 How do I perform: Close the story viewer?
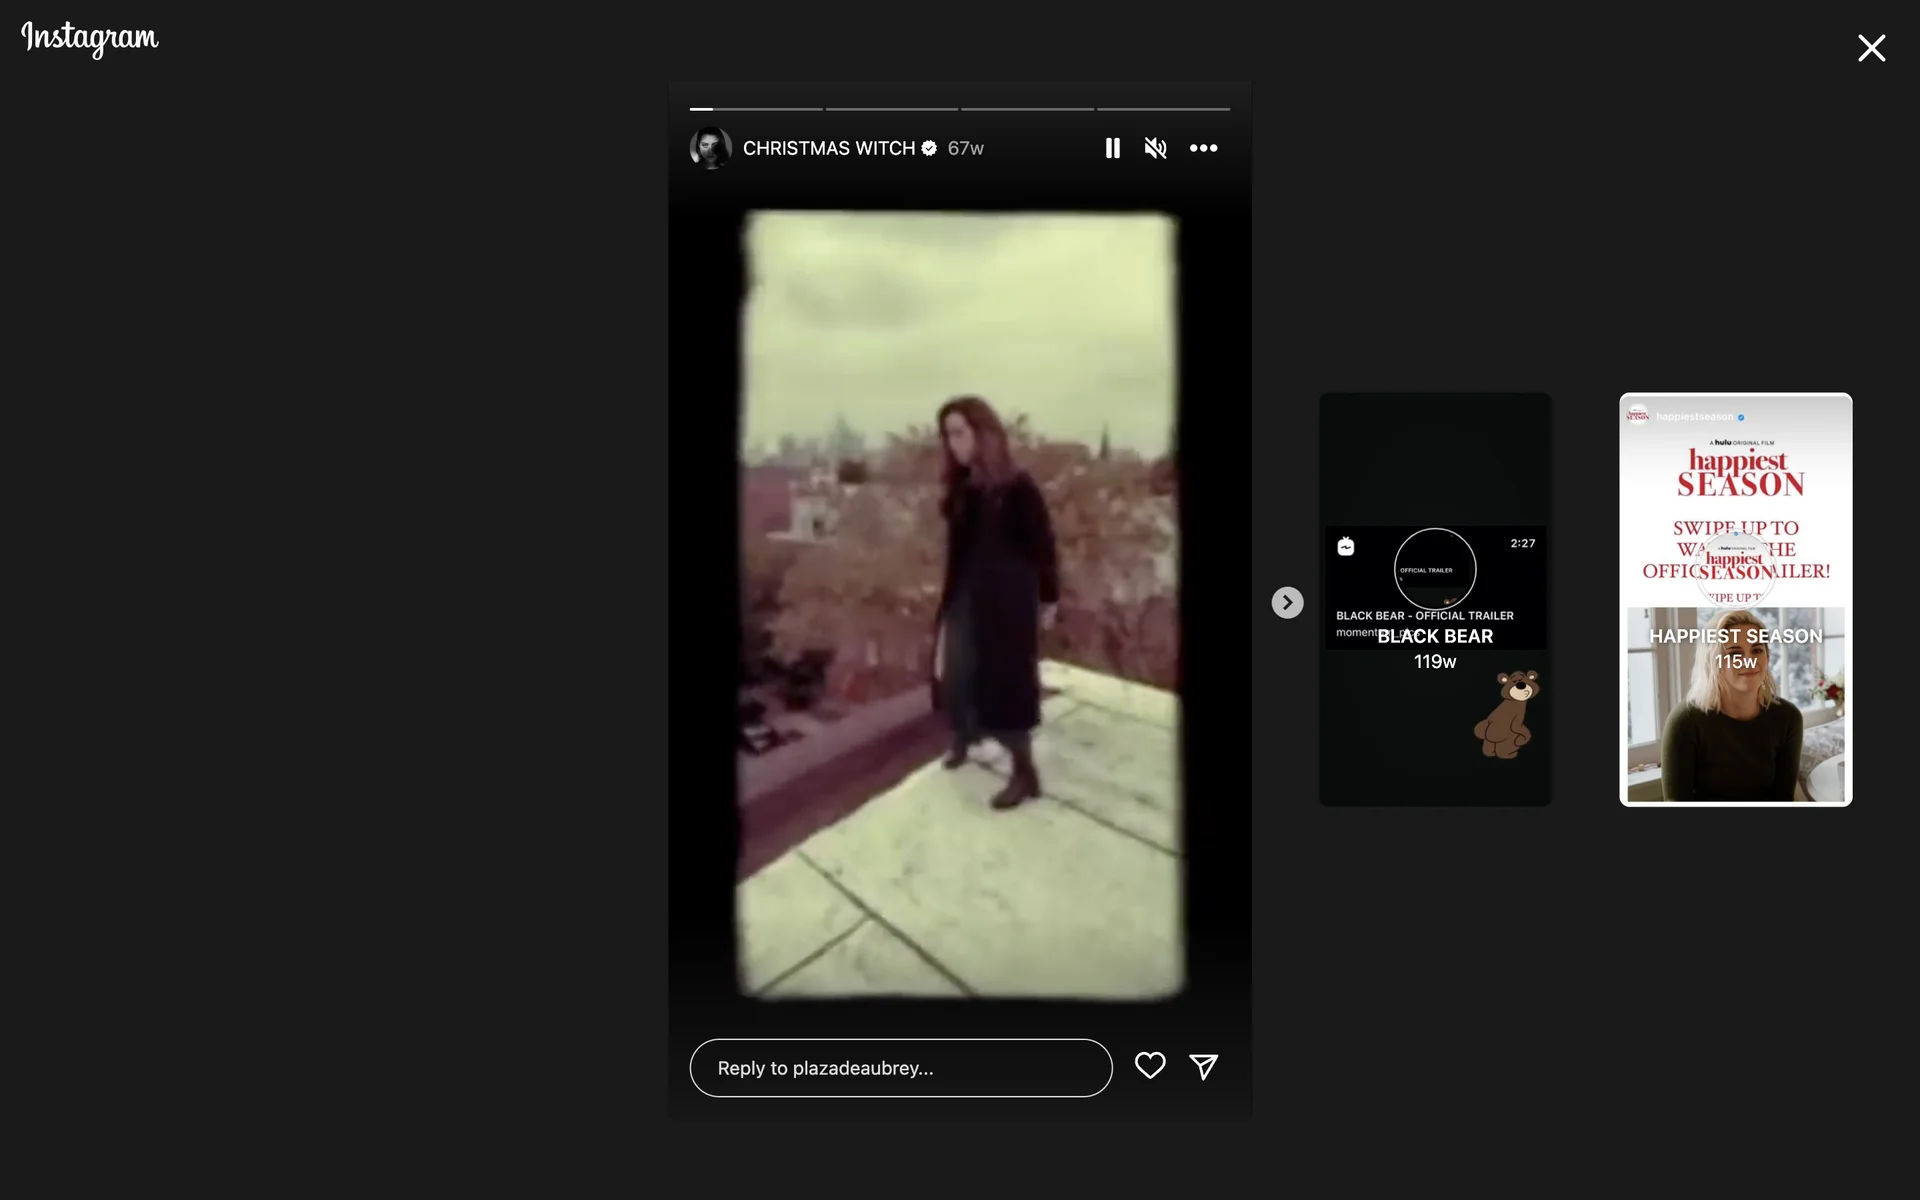click(1871, 48)
